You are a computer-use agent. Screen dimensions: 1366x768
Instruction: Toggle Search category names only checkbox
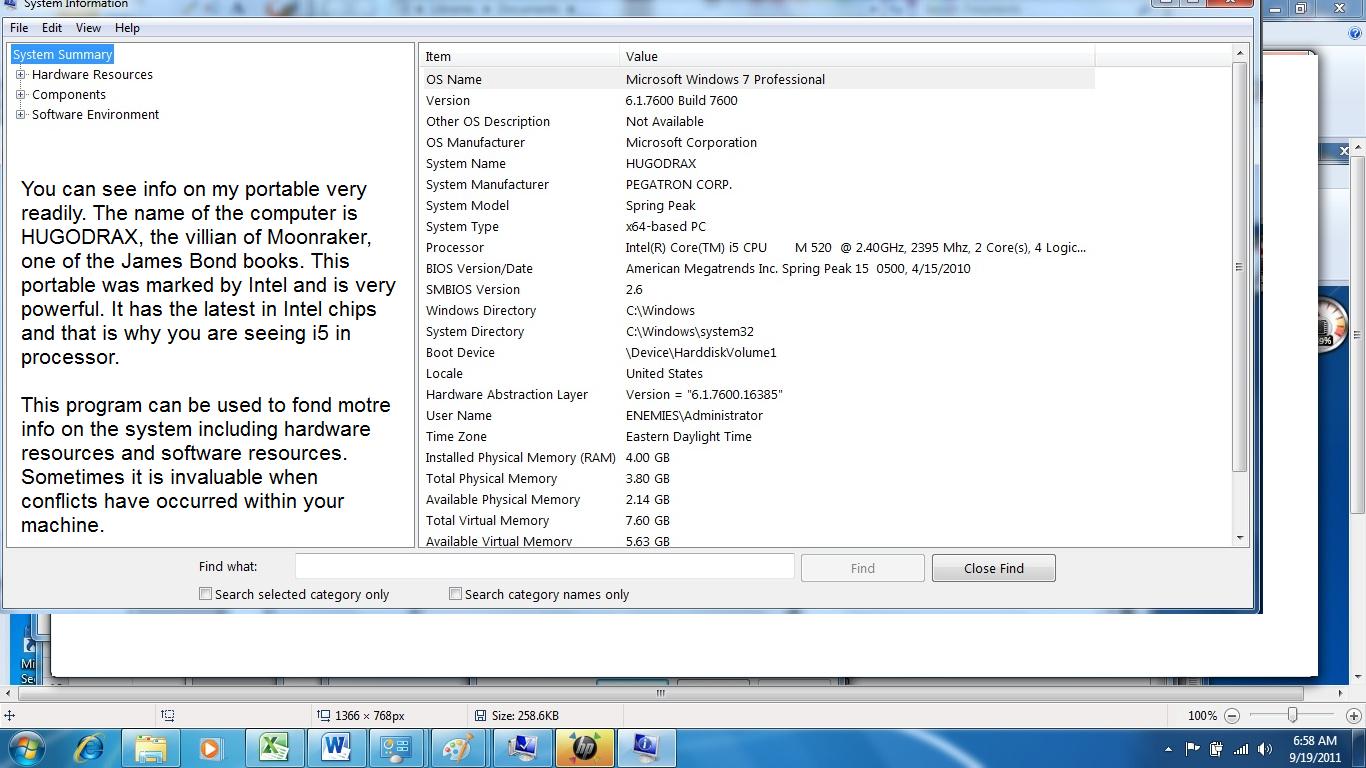coord(455,594)
